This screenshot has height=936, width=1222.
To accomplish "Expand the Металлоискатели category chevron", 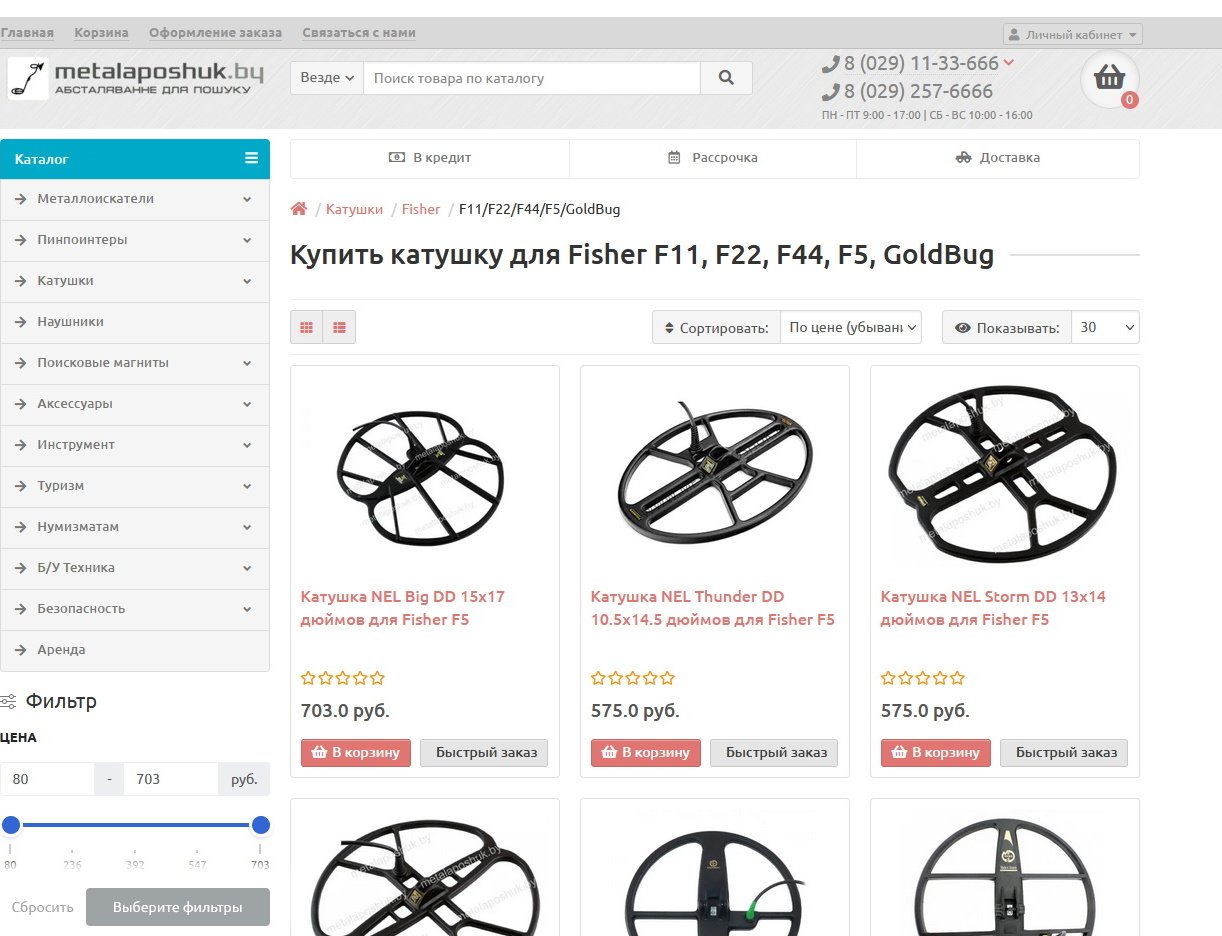I will 247,199.
